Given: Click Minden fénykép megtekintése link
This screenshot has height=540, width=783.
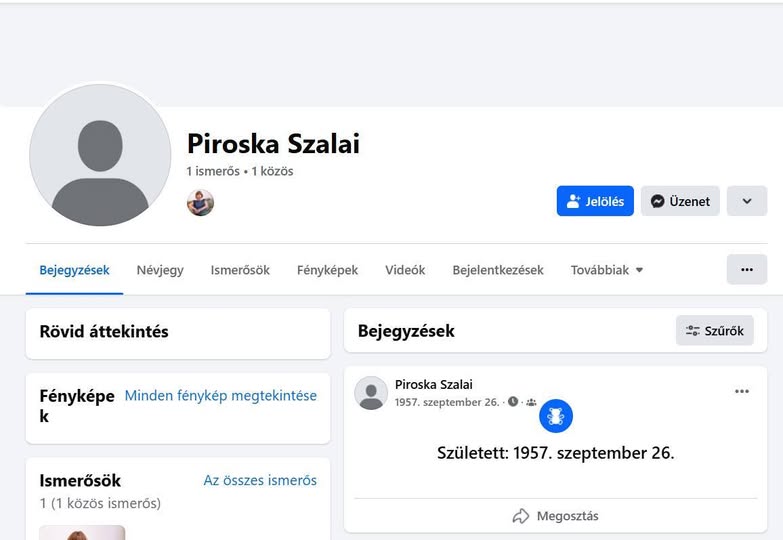Looking at the screenshot, I should click(x=220, y=396).
